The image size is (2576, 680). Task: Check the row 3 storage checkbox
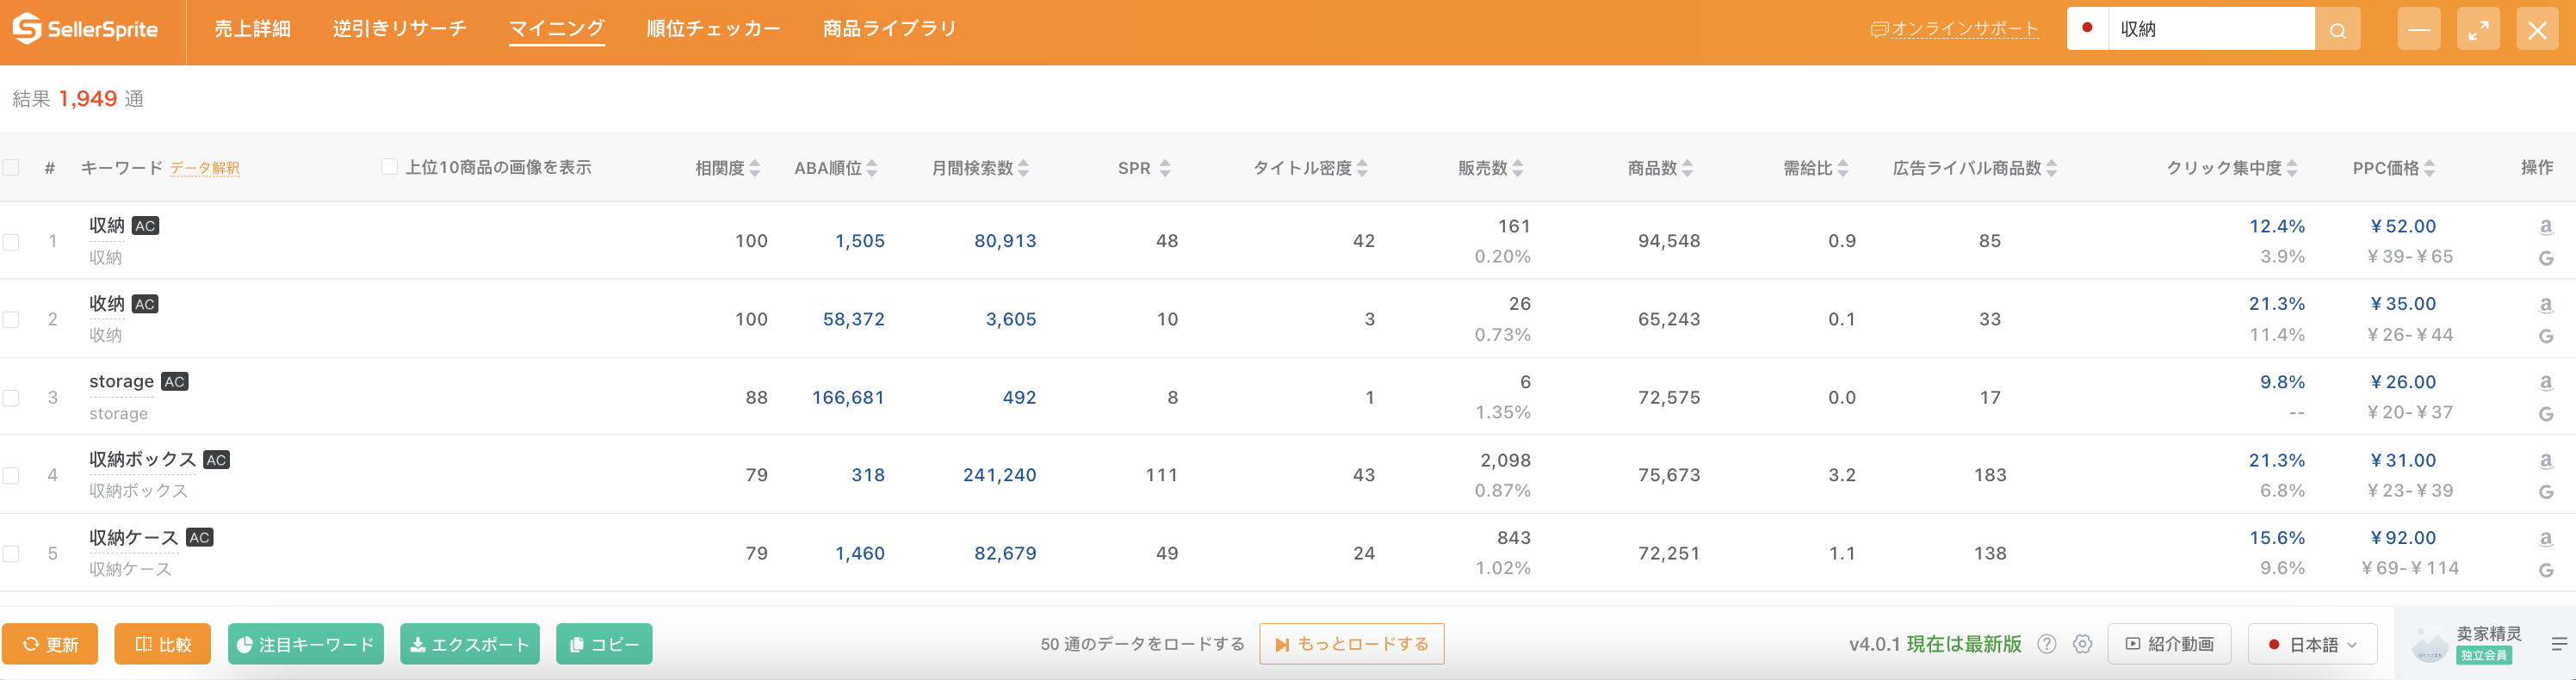(x=11, y=397)
